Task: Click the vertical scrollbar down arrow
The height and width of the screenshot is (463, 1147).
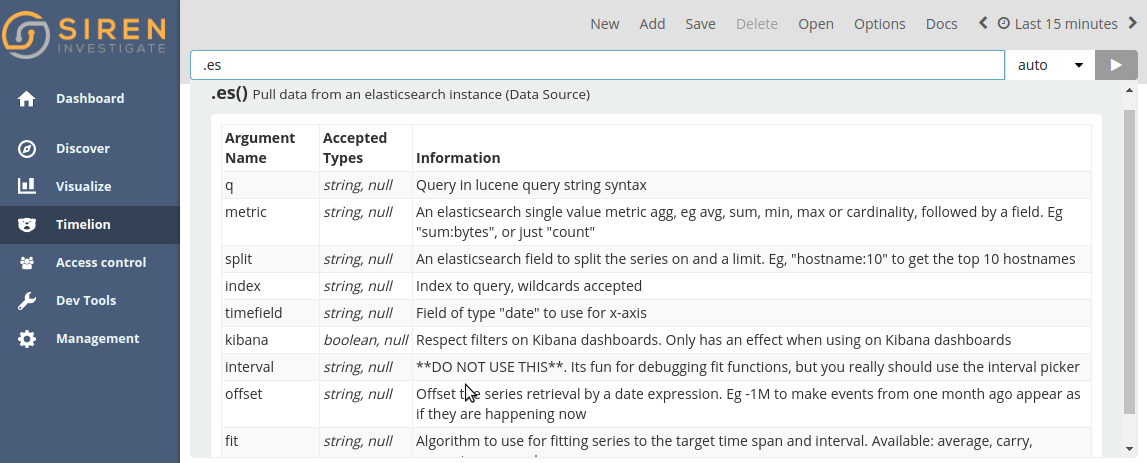Action: (x=1130, y=449)
